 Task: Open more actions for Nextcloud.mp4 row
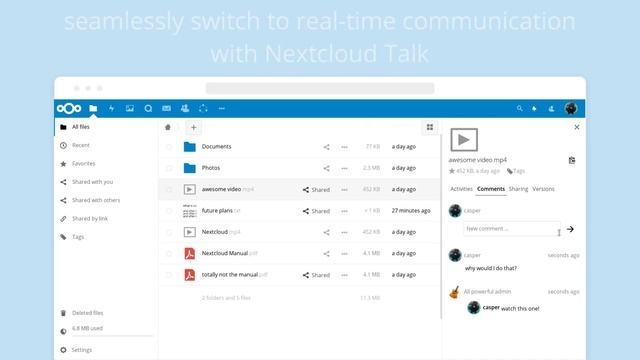tap(344, 232)
